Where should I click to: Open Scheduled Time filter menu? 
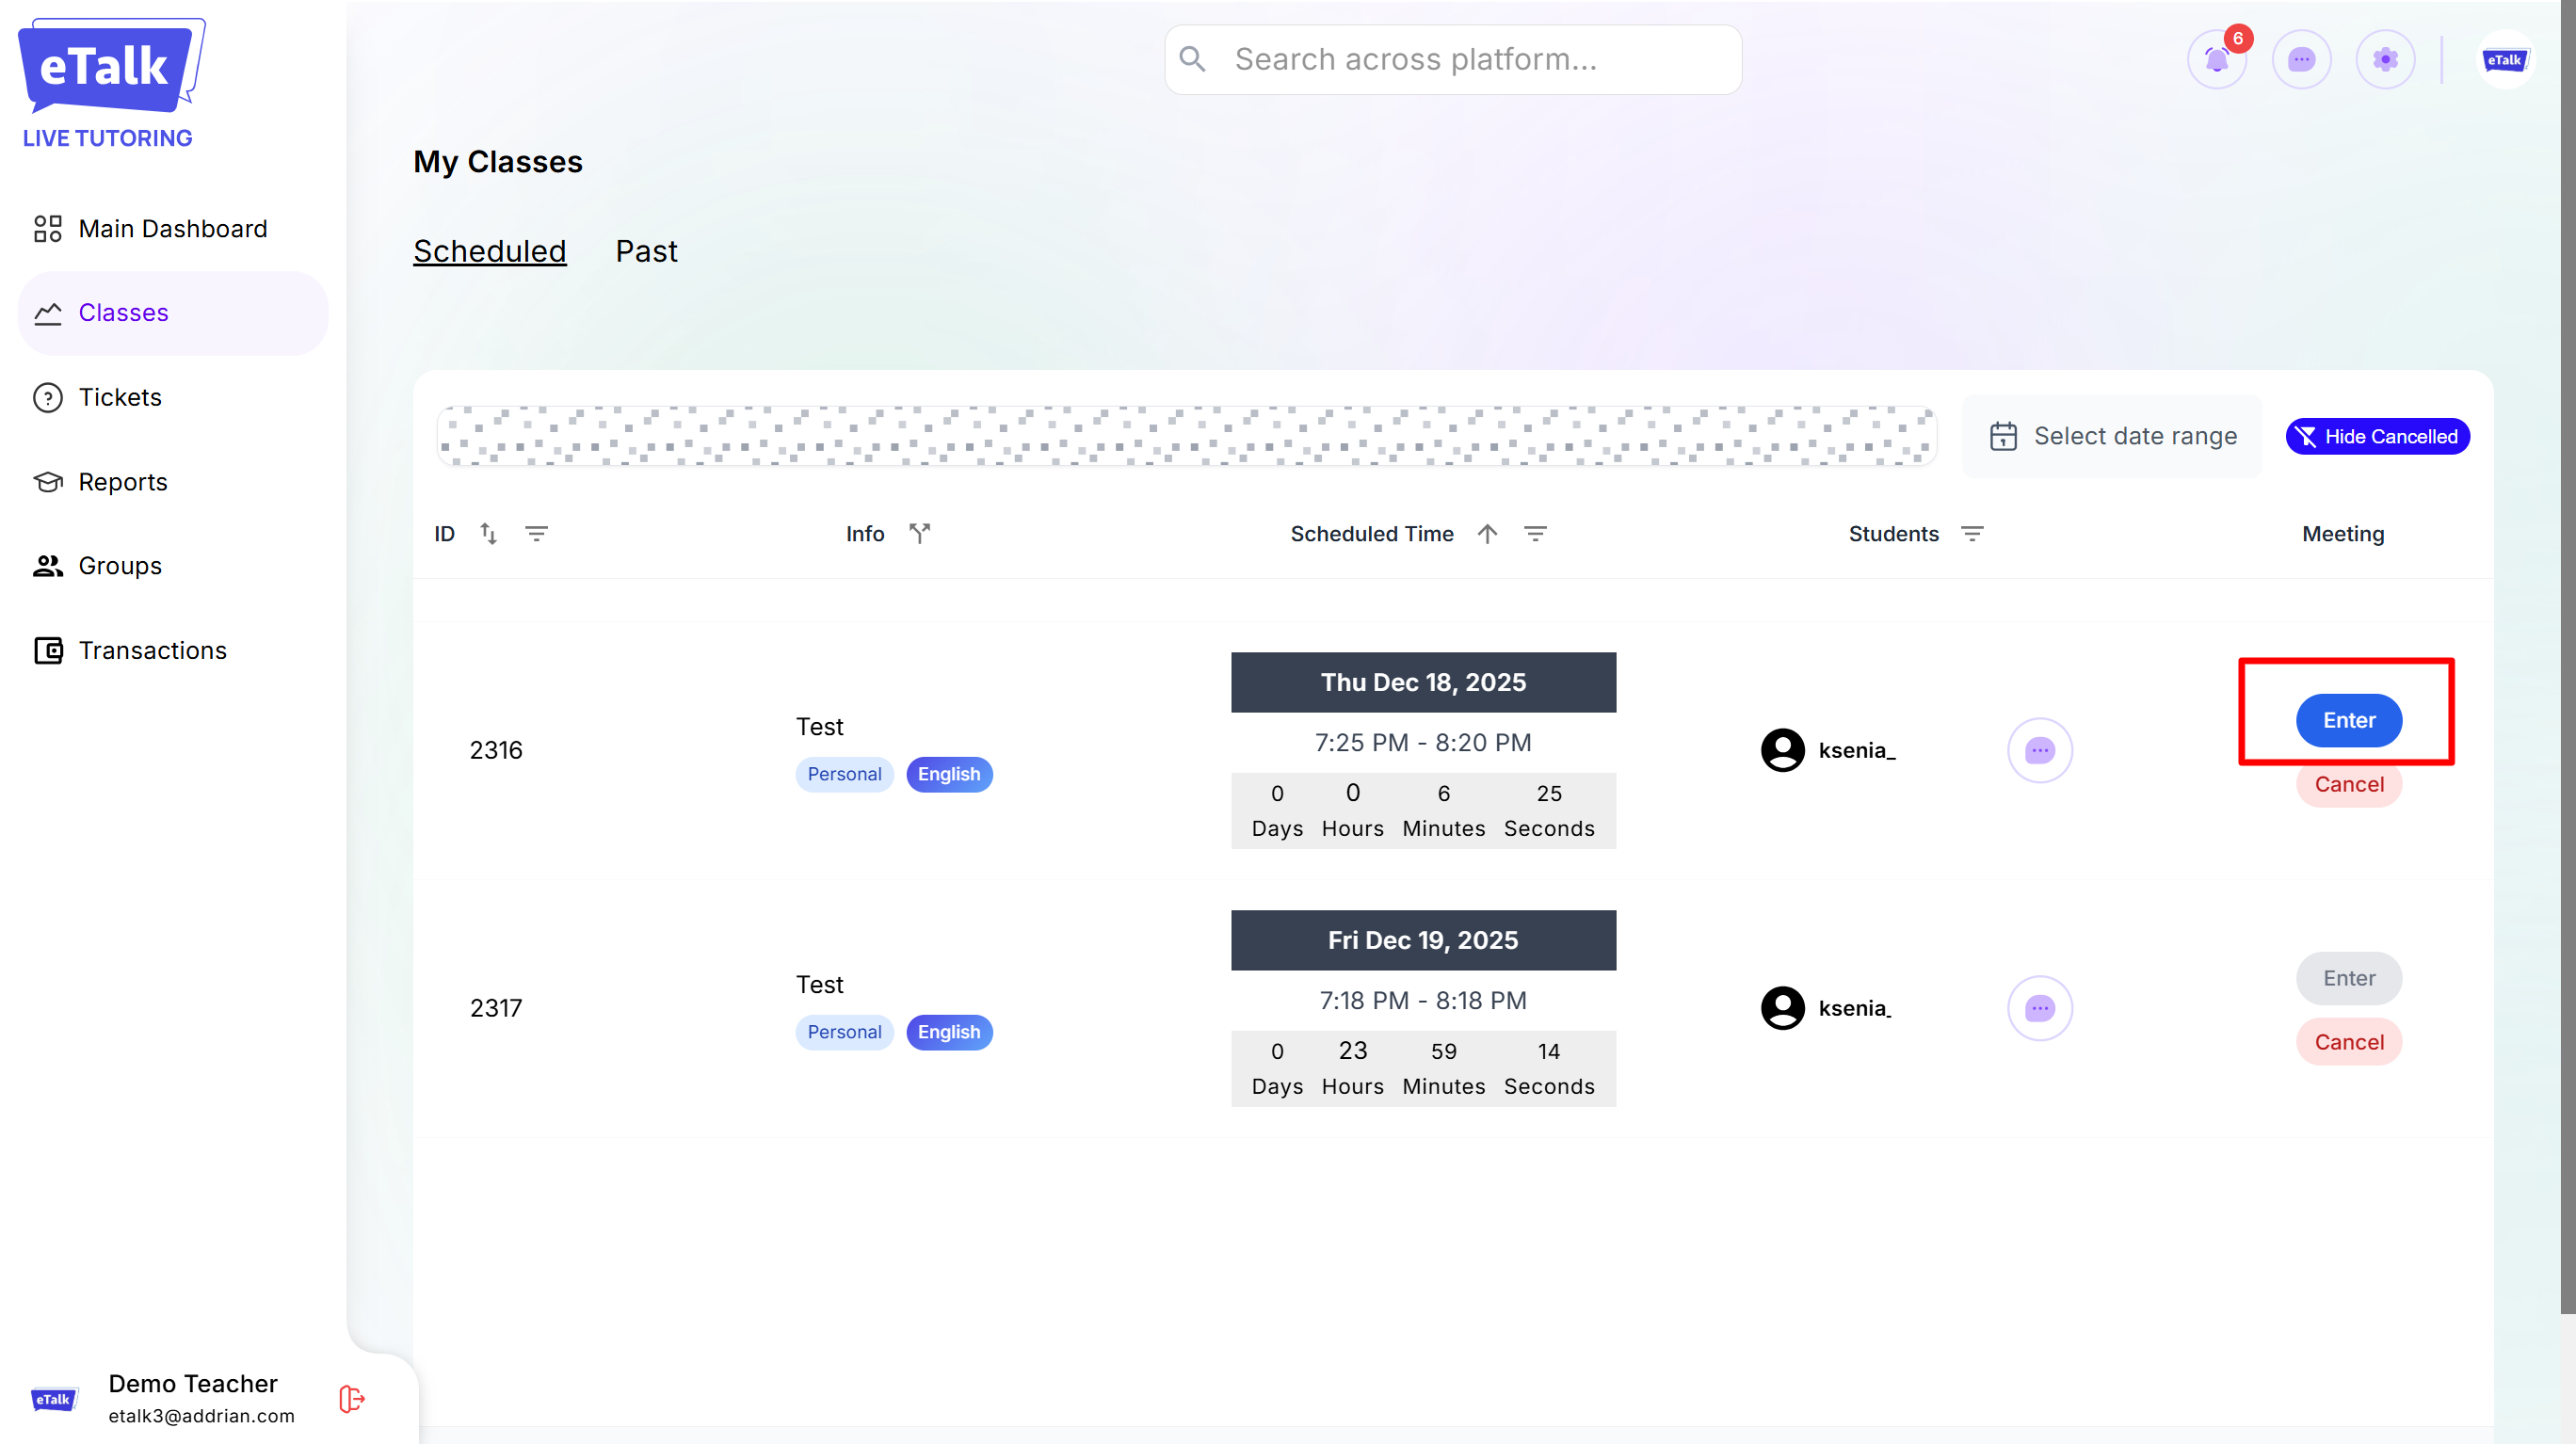click(x=1535, y=534)
